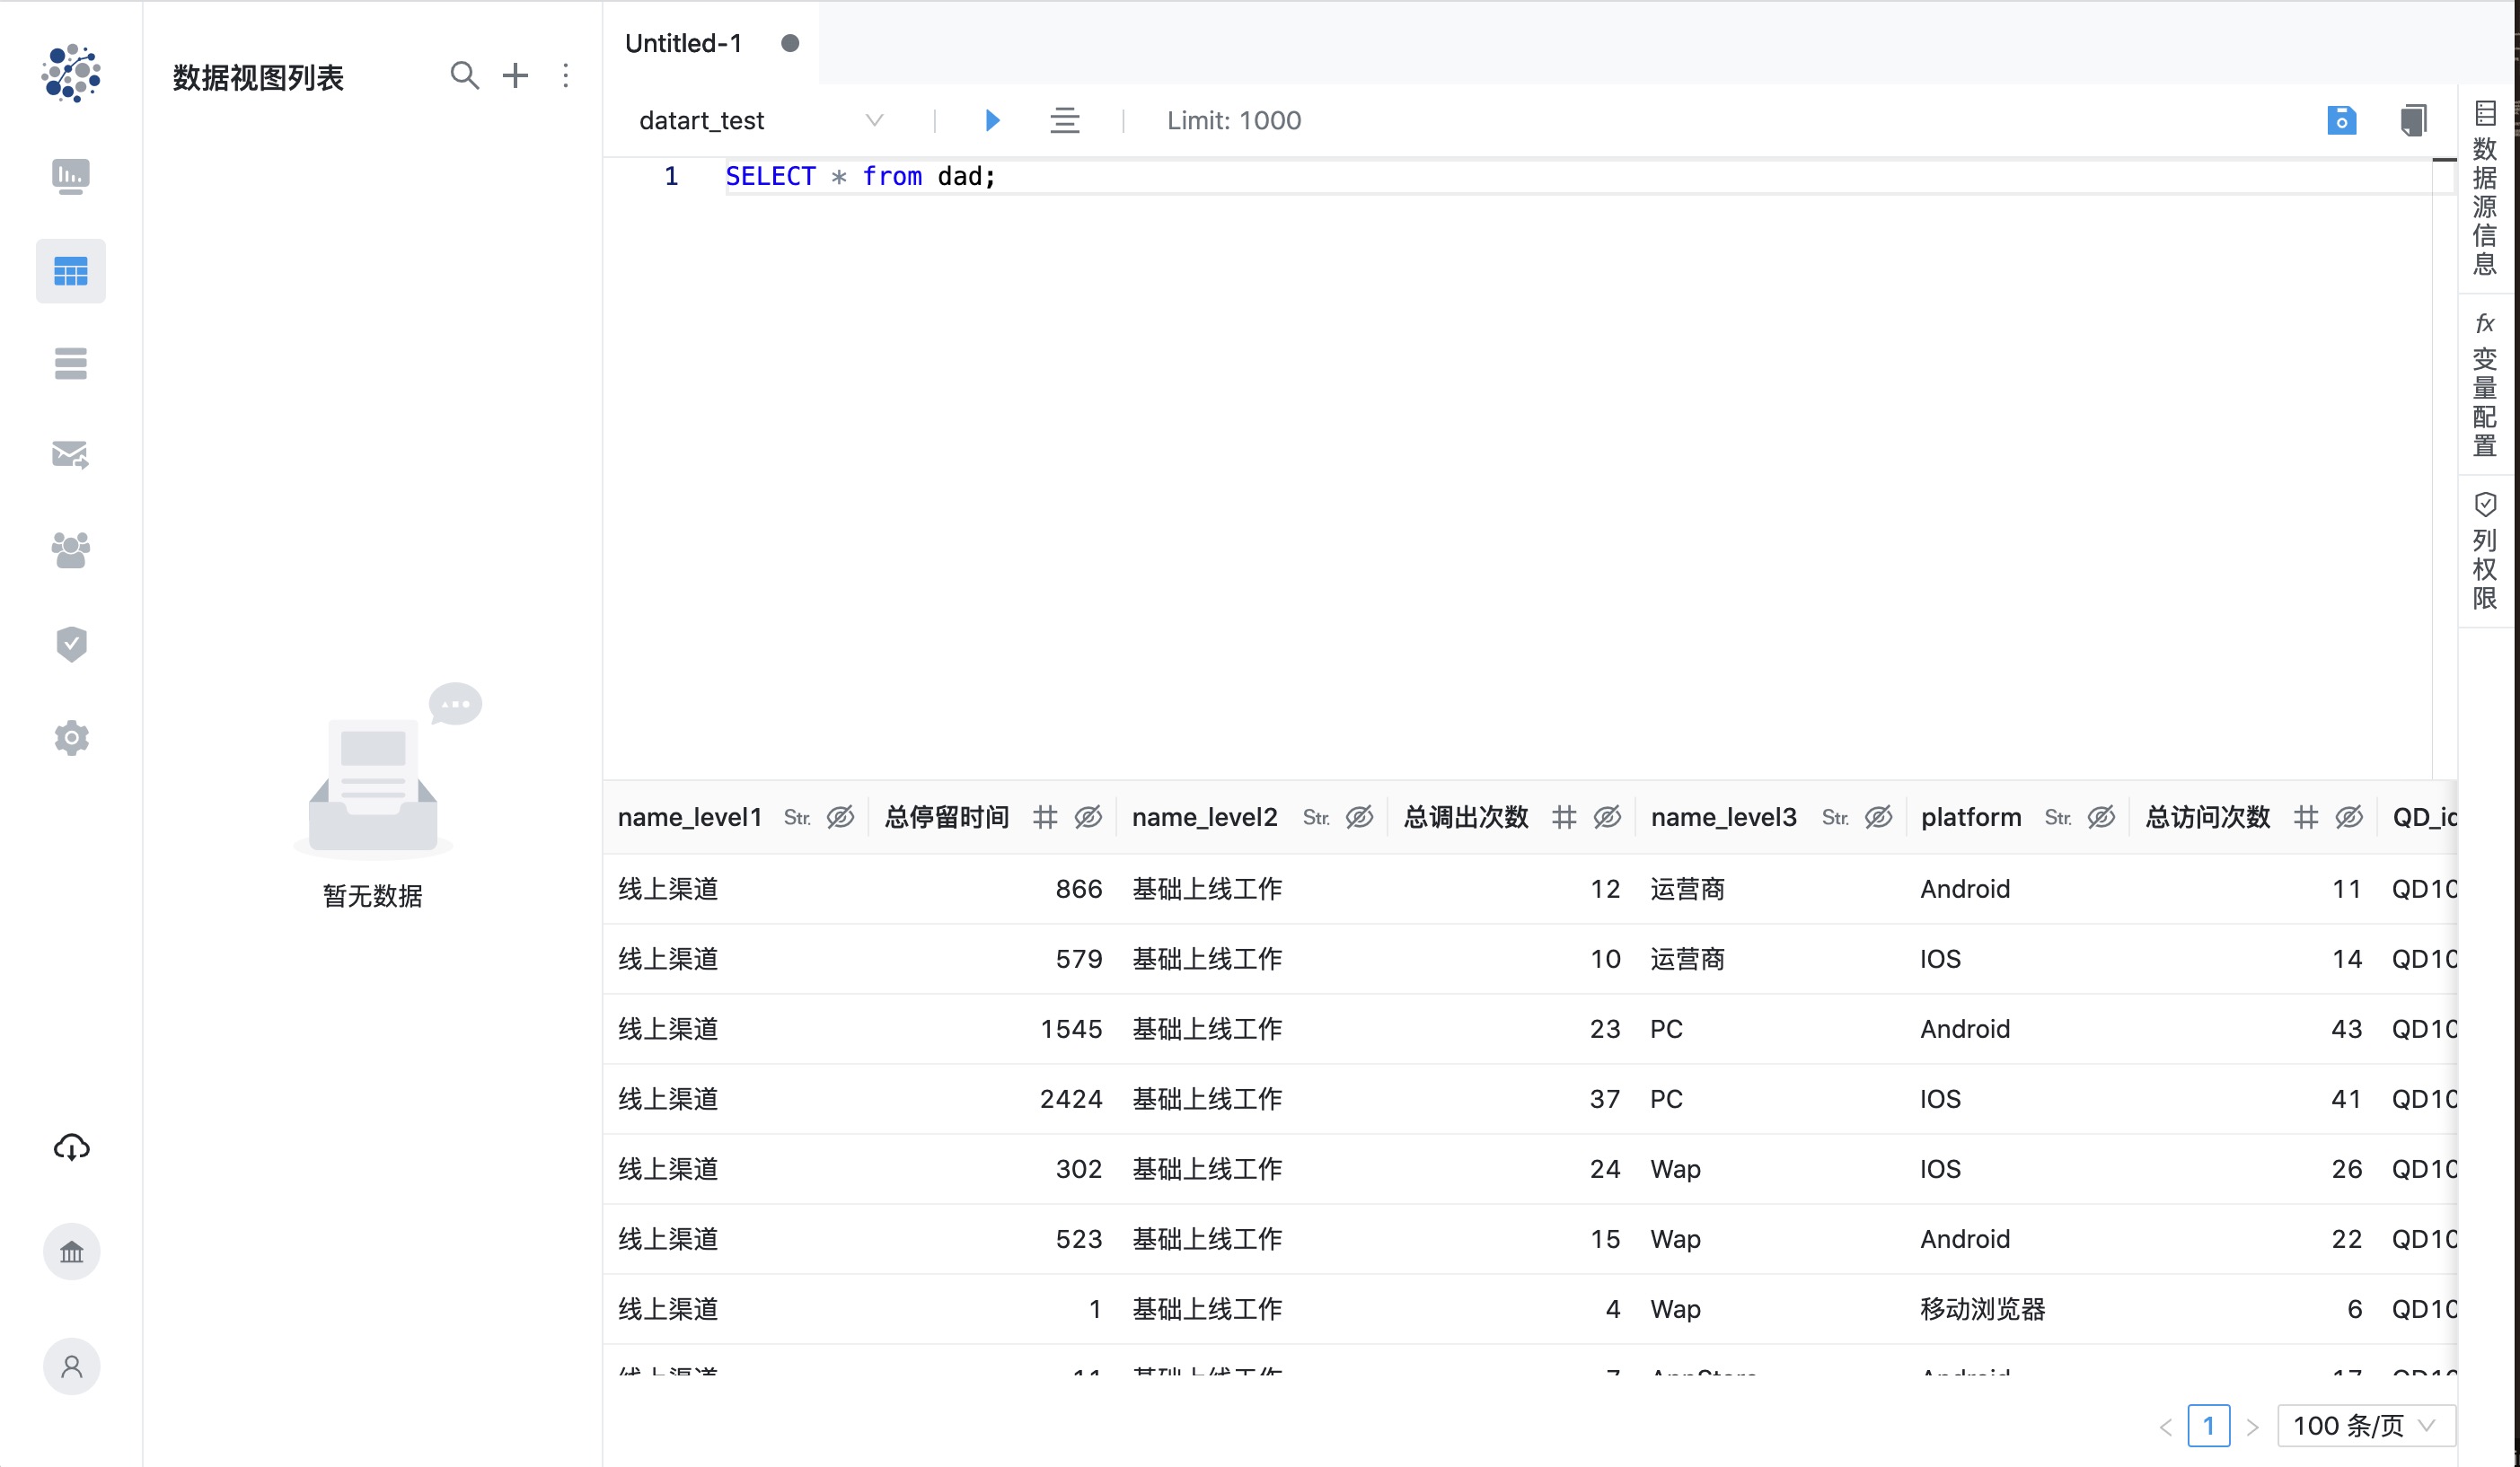The width and height of the screenshot is (2520, 1467).
Task: Hide the platform column via eye icon
Action: 2101,818
